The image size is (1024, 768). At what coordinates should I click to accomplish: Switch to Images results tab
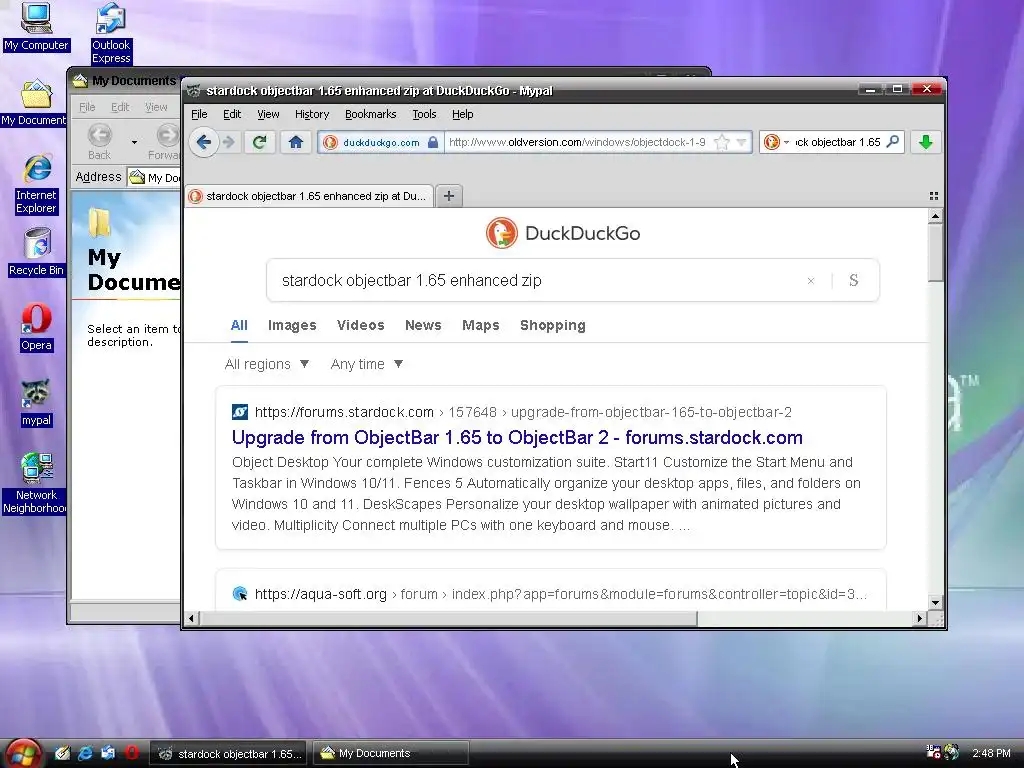pos(292,325)
